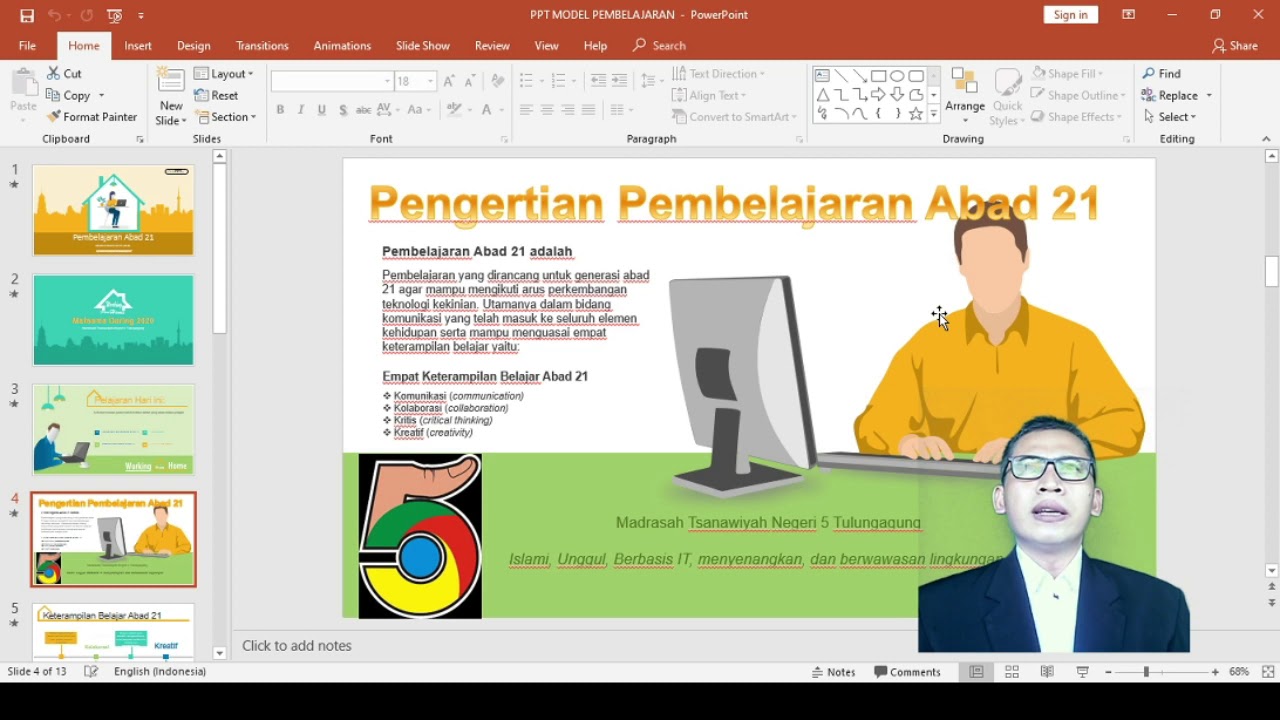
Task: Switch to the Design tab
Action: (x=194, y=46)
